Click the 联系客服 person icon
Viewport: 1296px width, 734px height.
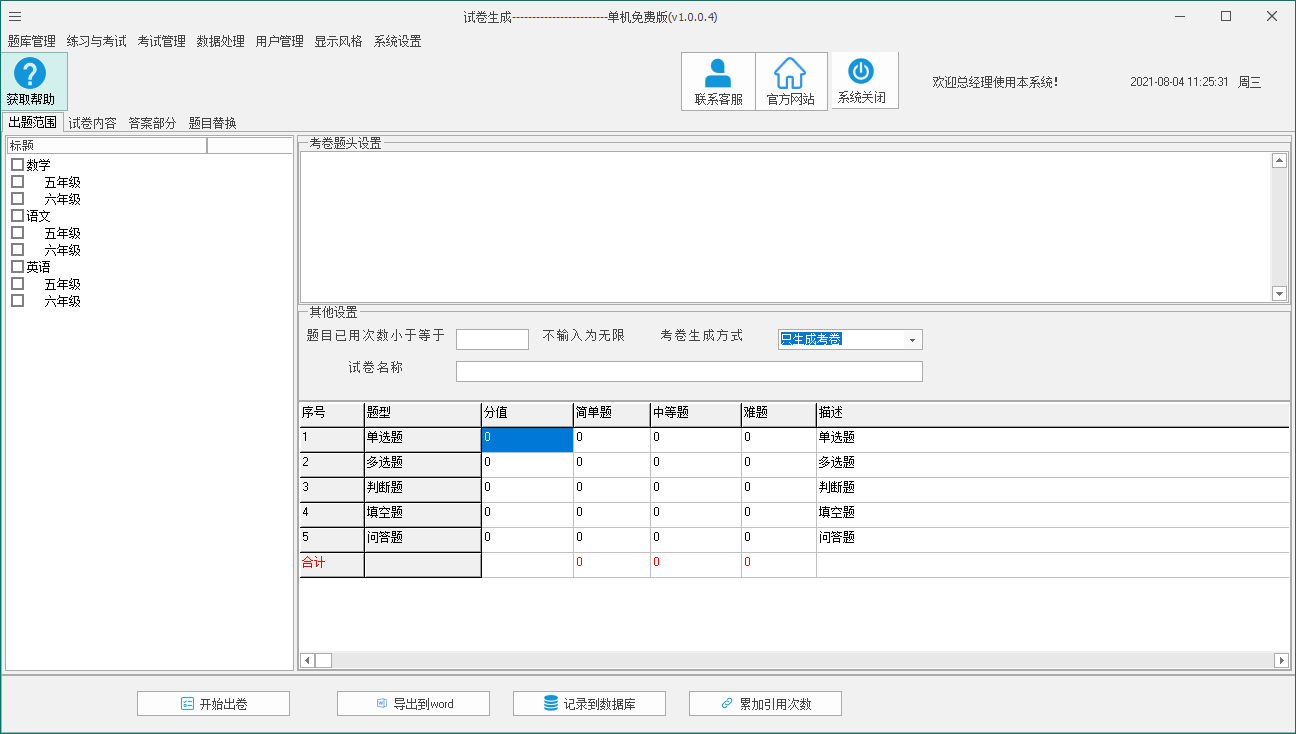pos(718,72)
